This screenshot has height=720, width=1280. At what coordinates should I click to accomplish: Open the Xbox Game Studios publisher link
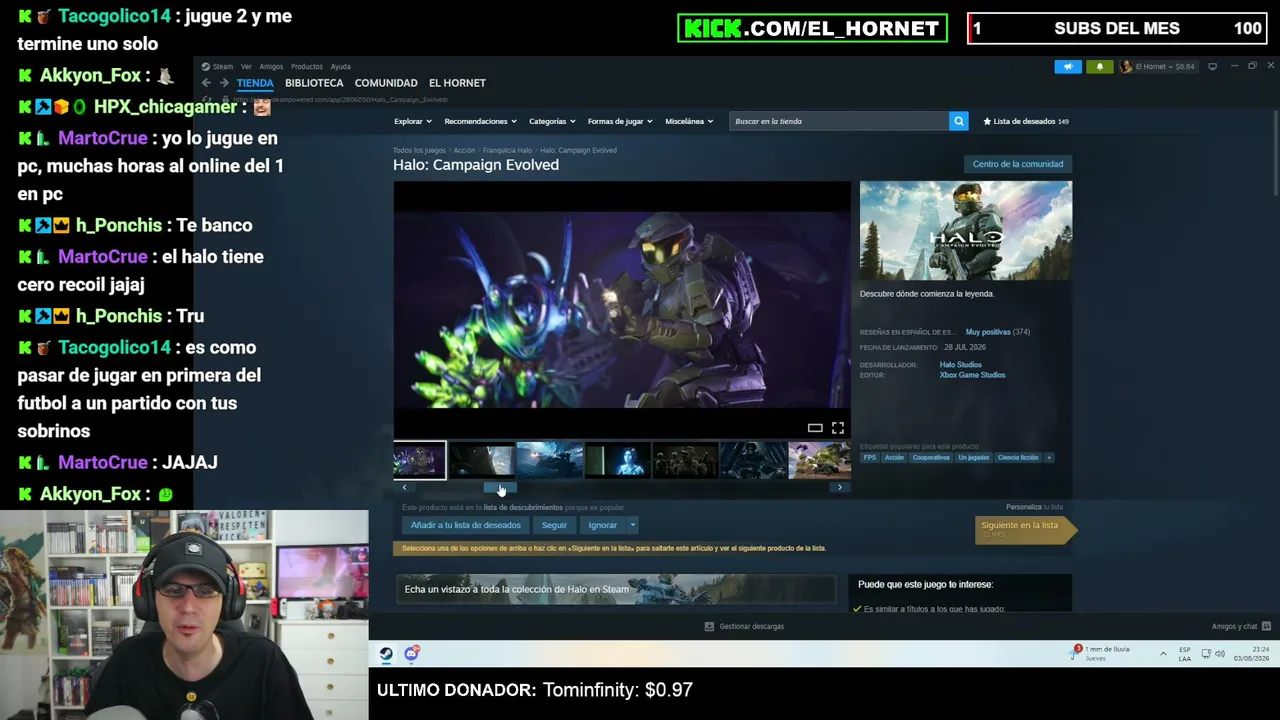click(x=972, y=375)
